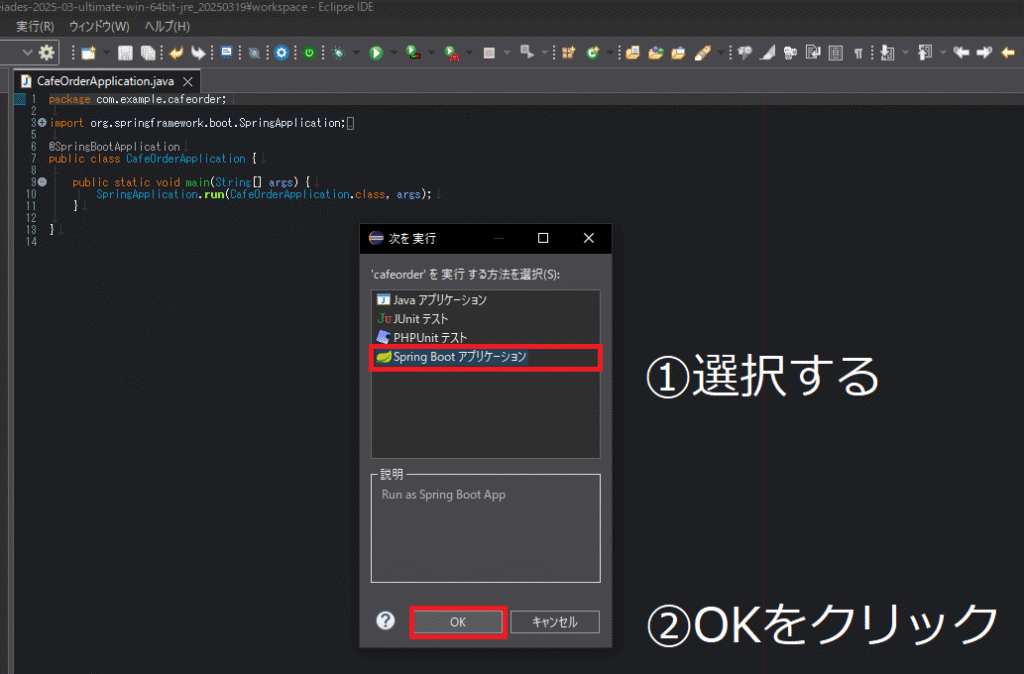Open chevron dropdown left of gear icon
1024x674 pixels.
(x=27, y=52)
